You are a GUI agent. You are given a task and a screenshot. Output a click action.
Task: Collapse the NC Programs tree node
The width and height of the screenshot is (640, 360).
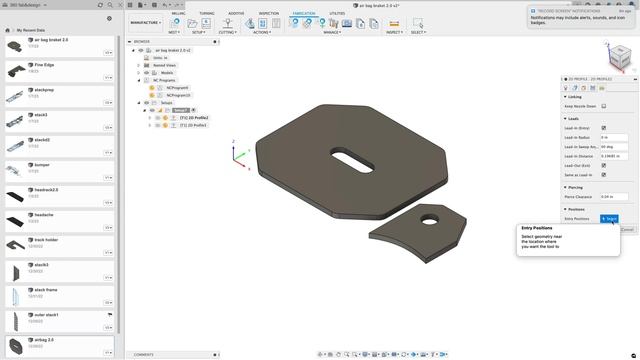click(139, 80)
